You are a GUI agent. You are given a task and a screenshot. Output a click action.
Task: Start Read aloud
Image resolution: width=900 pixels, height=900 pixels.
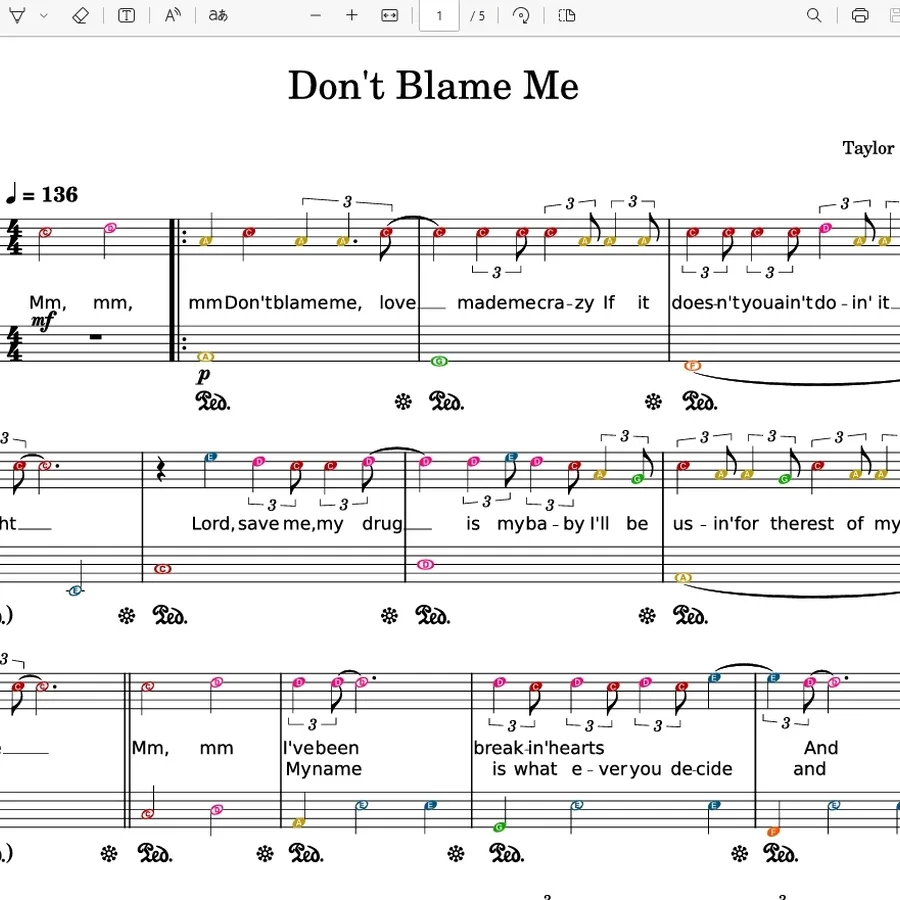pyautogui.click(x=172, y=15)
